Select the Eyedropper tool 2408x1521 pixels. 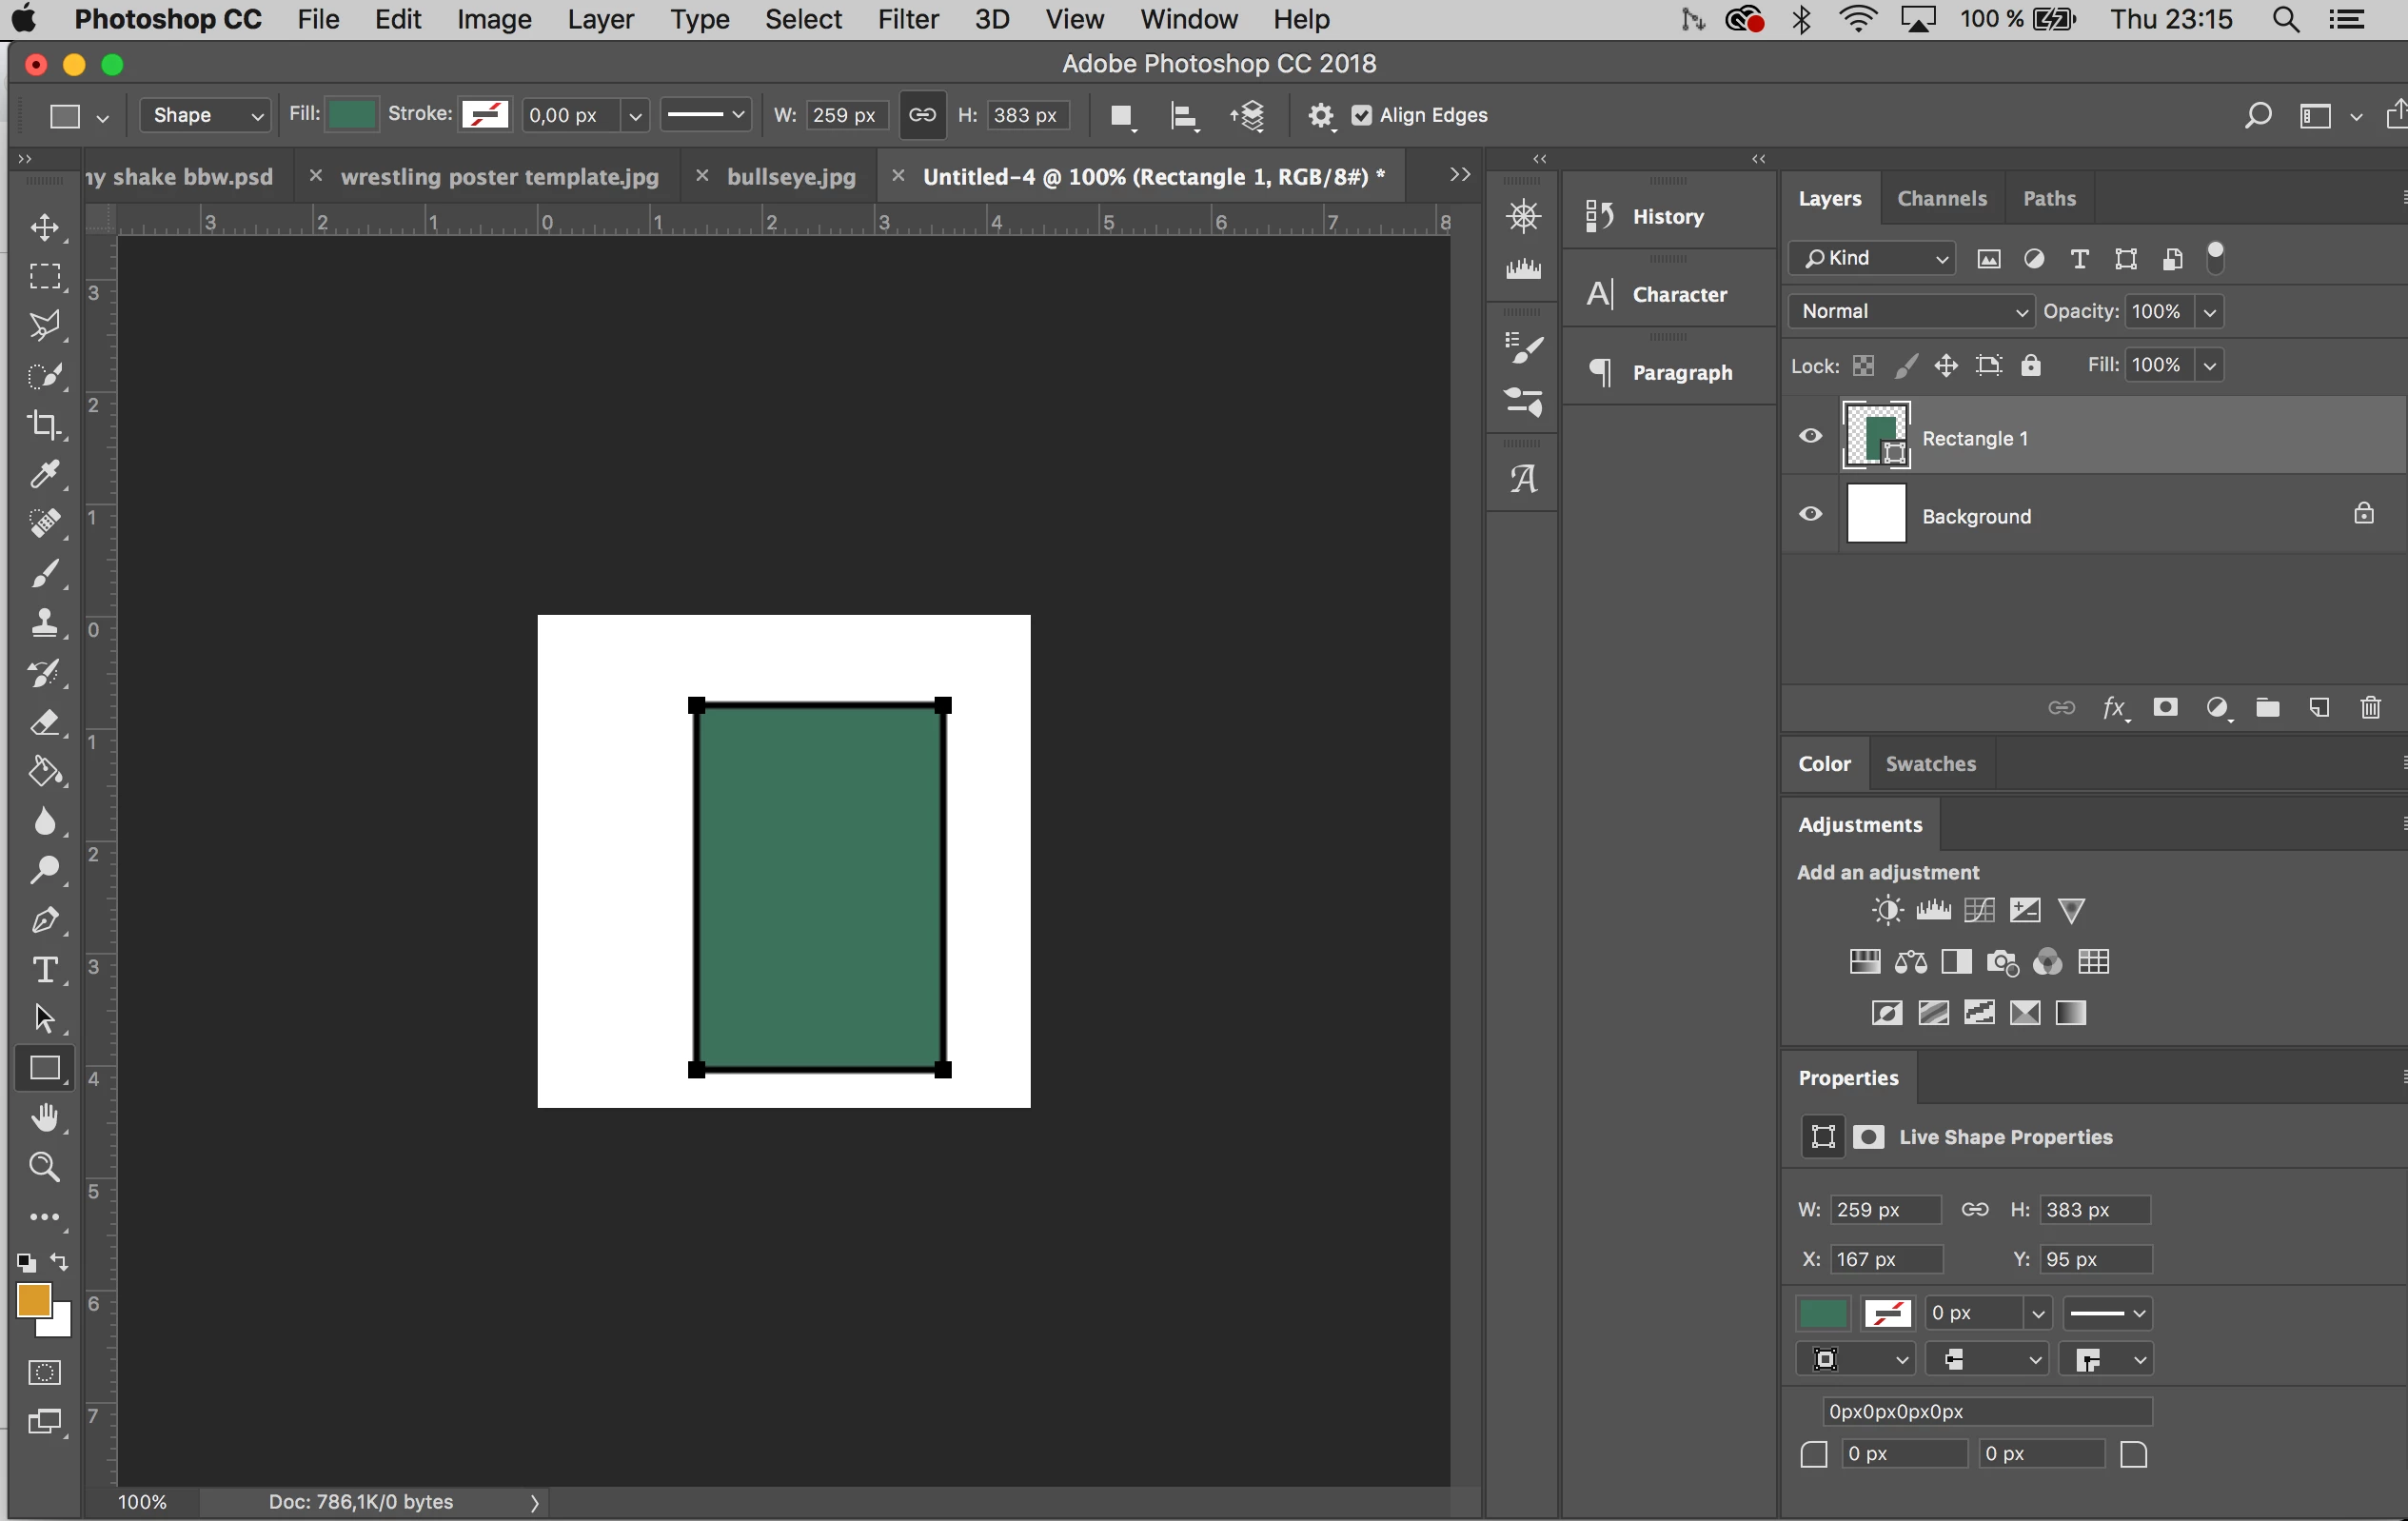pos(44,474)
